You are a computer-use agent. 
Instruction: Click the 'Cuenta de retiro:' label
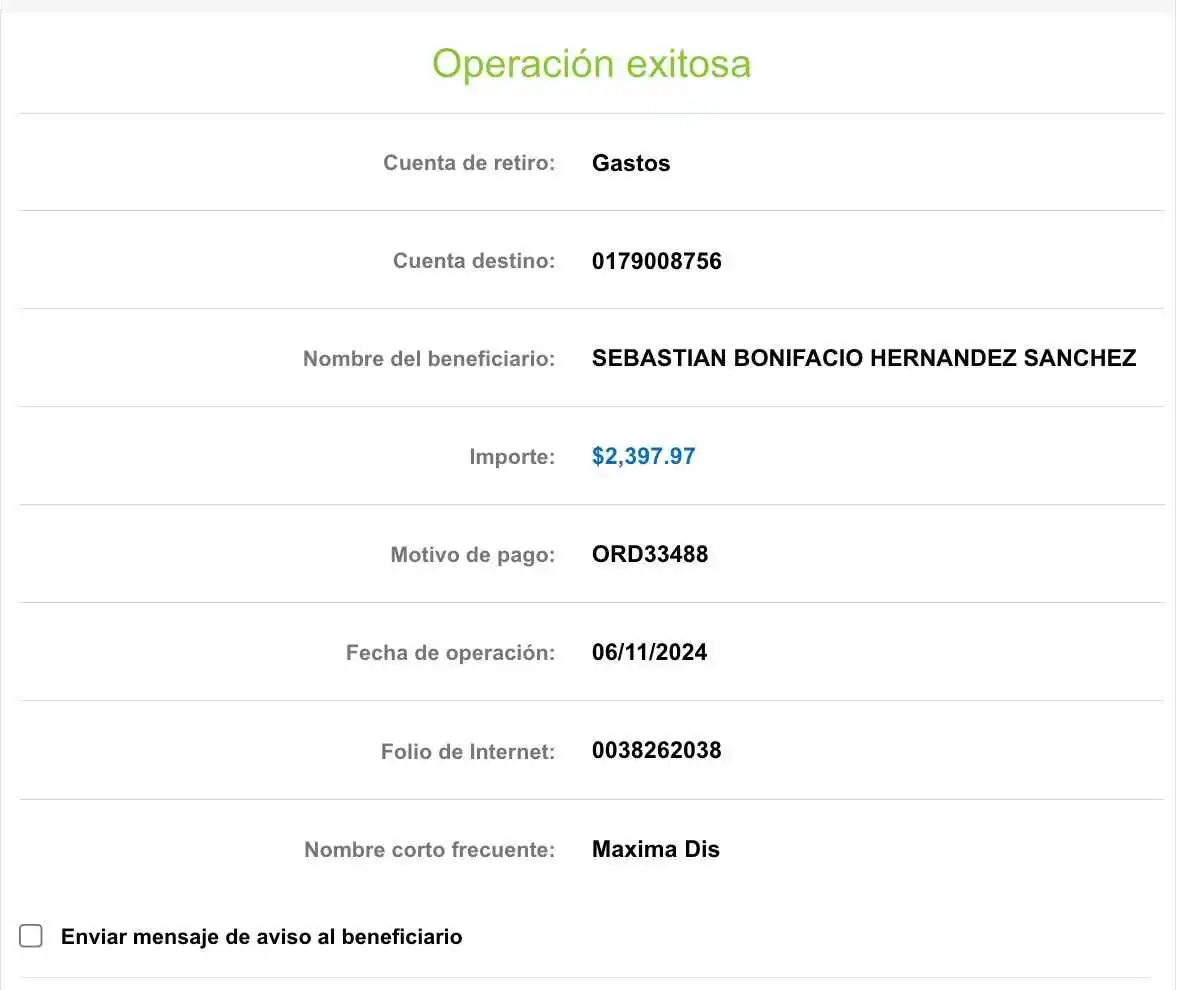(468, 163)
